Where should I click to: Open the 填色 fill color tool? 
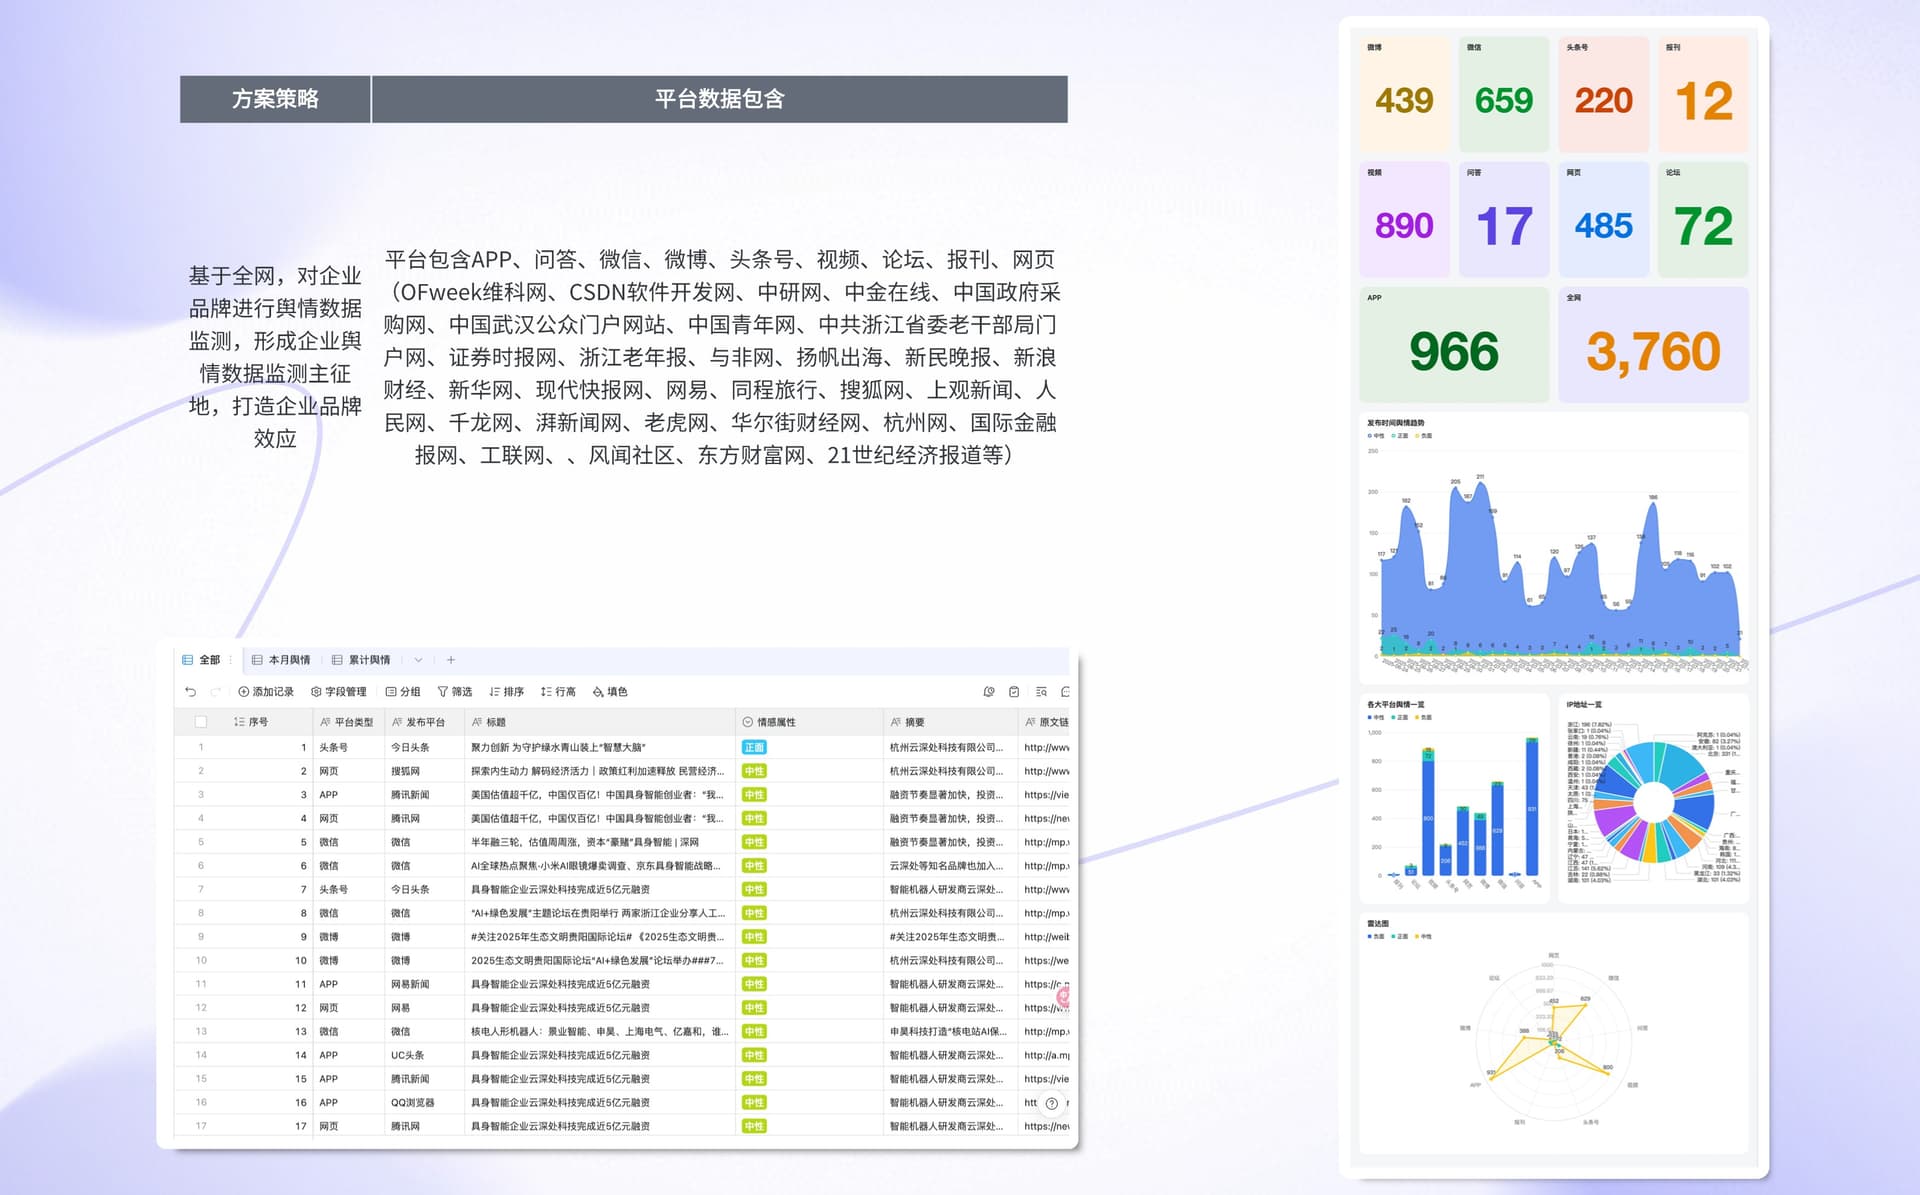pos(611,691)
